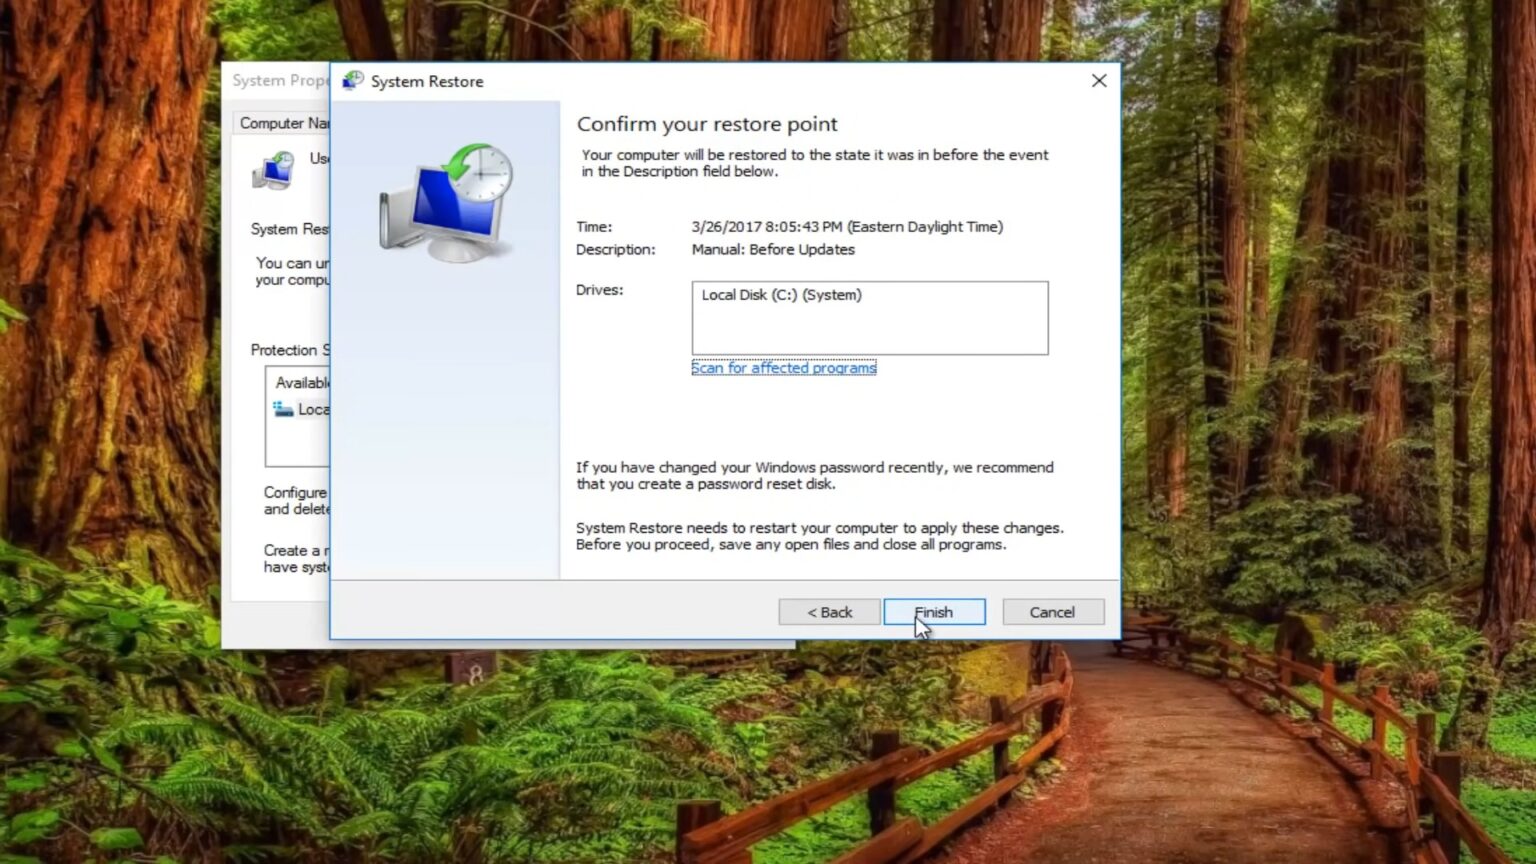Click the restore Time value text
Viewport: 1536px width, 864px height.
coord(846,226)
